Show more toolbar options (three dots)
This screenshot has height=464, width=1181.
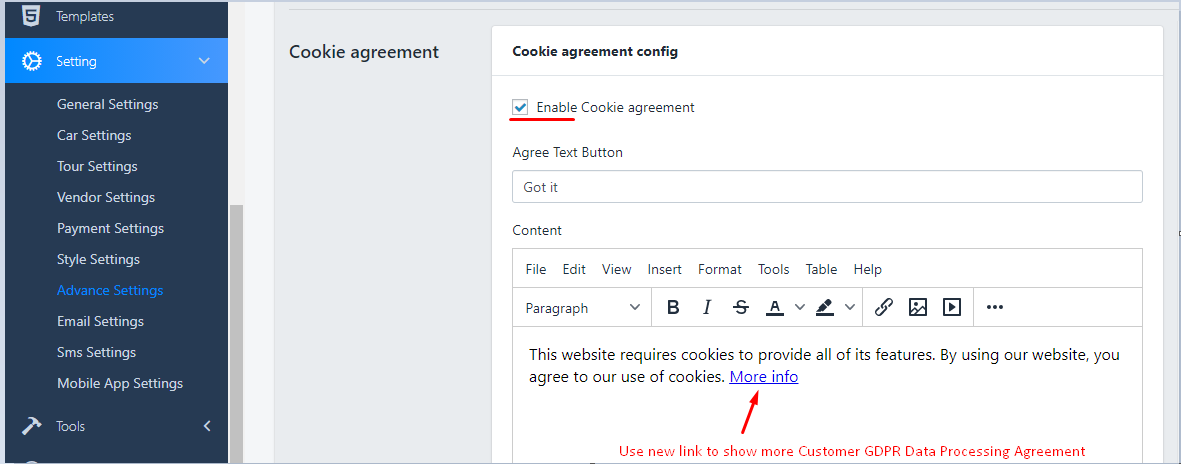(995, 308)
